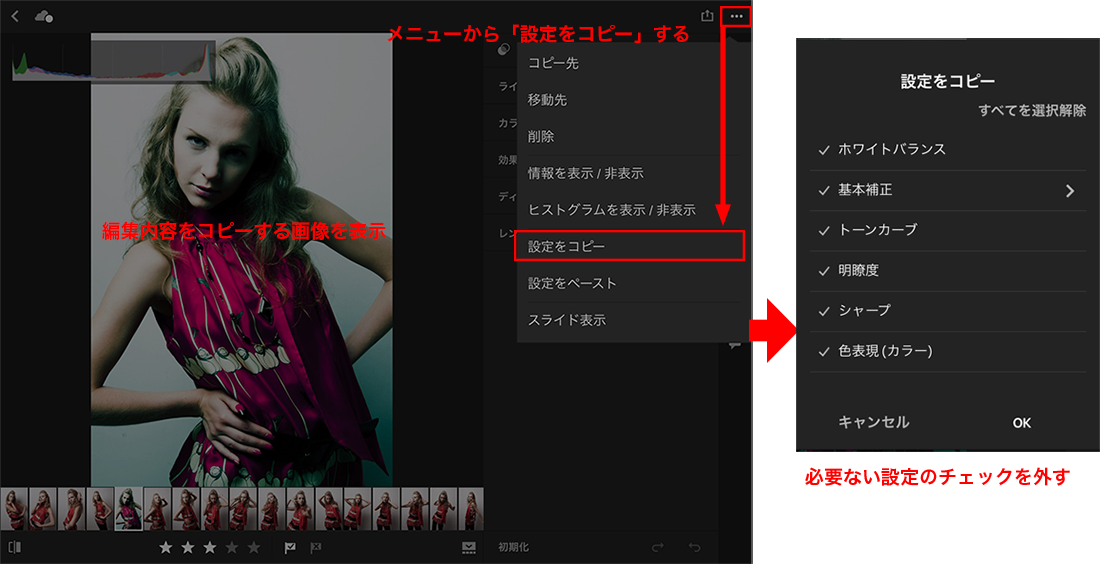Open the share icon at top
This screenshot has height=564, width=1100.
tap(707, 16)
